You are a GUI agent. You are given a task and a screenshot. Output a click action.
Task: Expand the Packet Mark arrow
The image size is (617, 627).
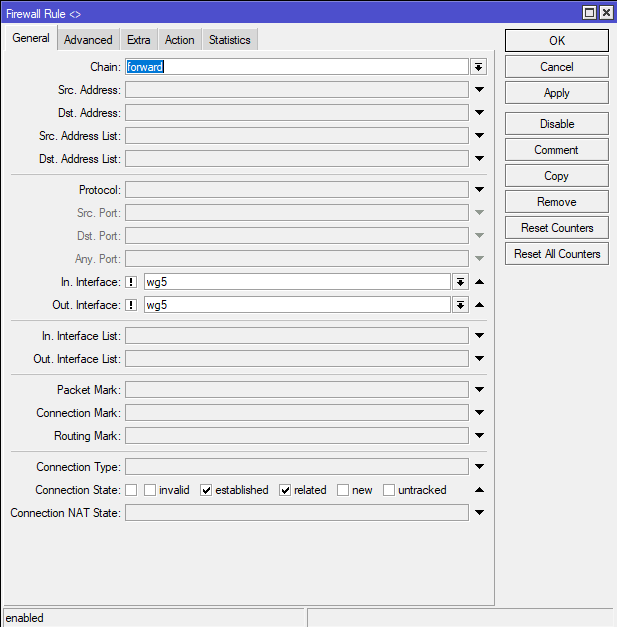click(479, 389)
